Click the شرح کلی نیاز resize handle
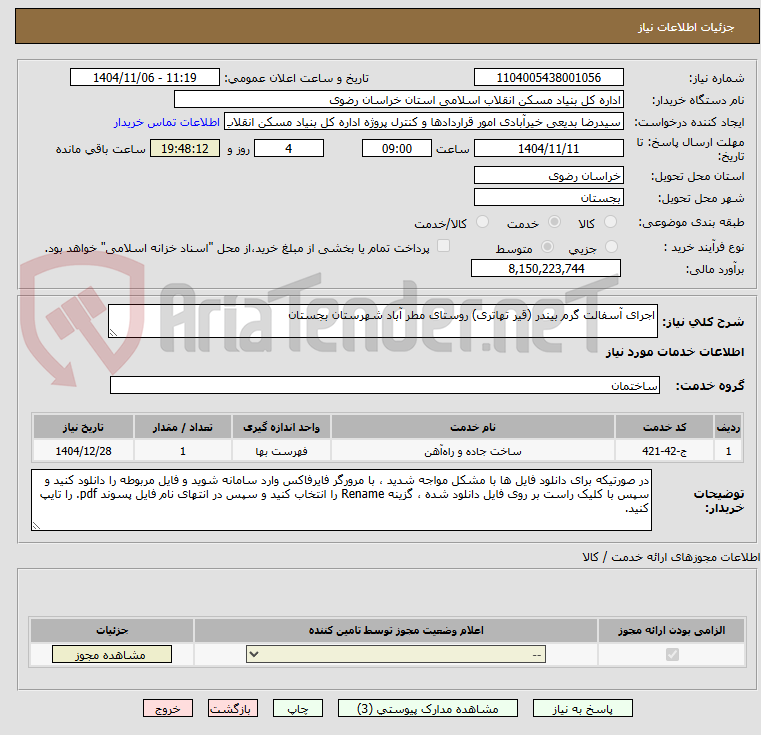 pyautogui.click(x=113, y=333)
